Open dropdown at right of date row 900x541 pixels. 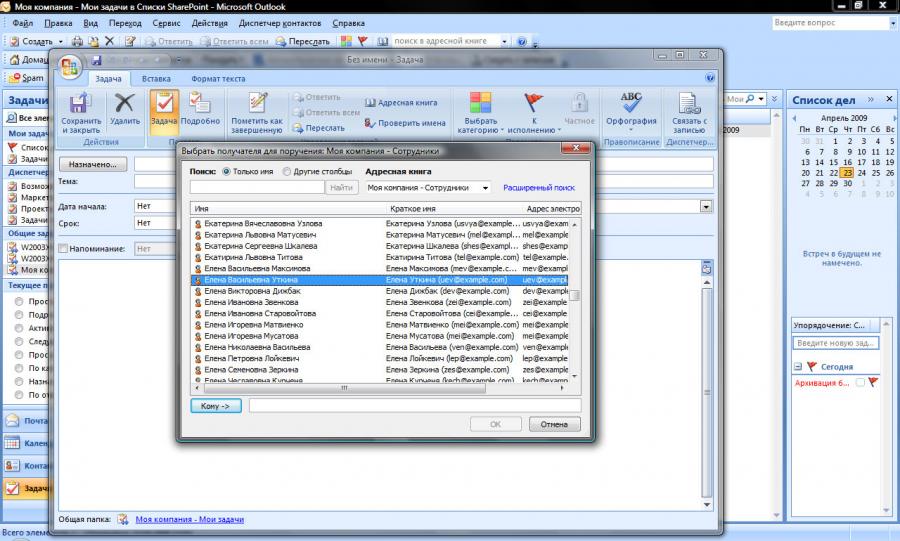click(x=706, y=207)
